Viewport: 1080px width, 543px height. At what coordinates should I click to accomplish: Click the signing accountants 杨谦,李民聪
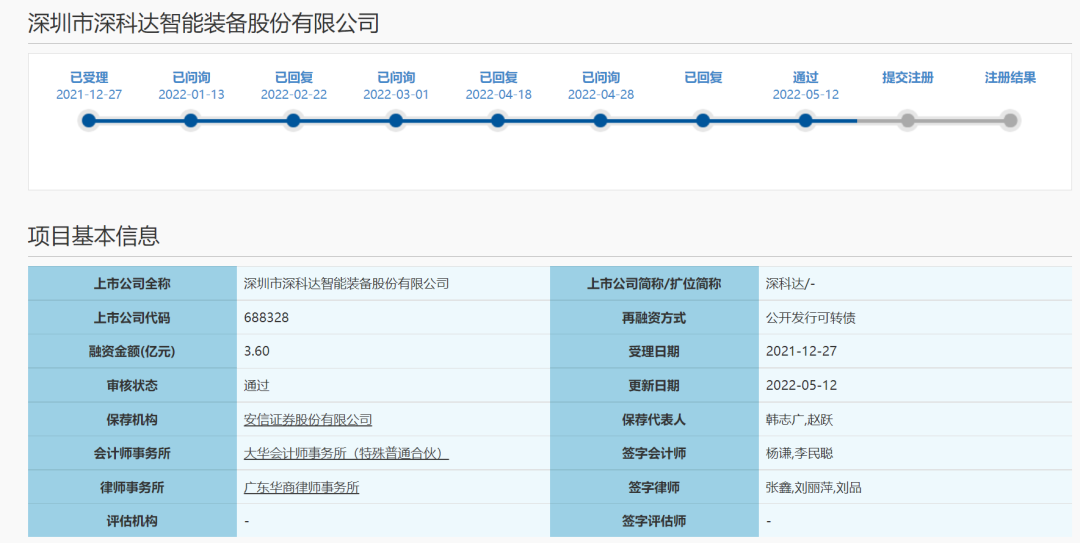coord(800,453)
